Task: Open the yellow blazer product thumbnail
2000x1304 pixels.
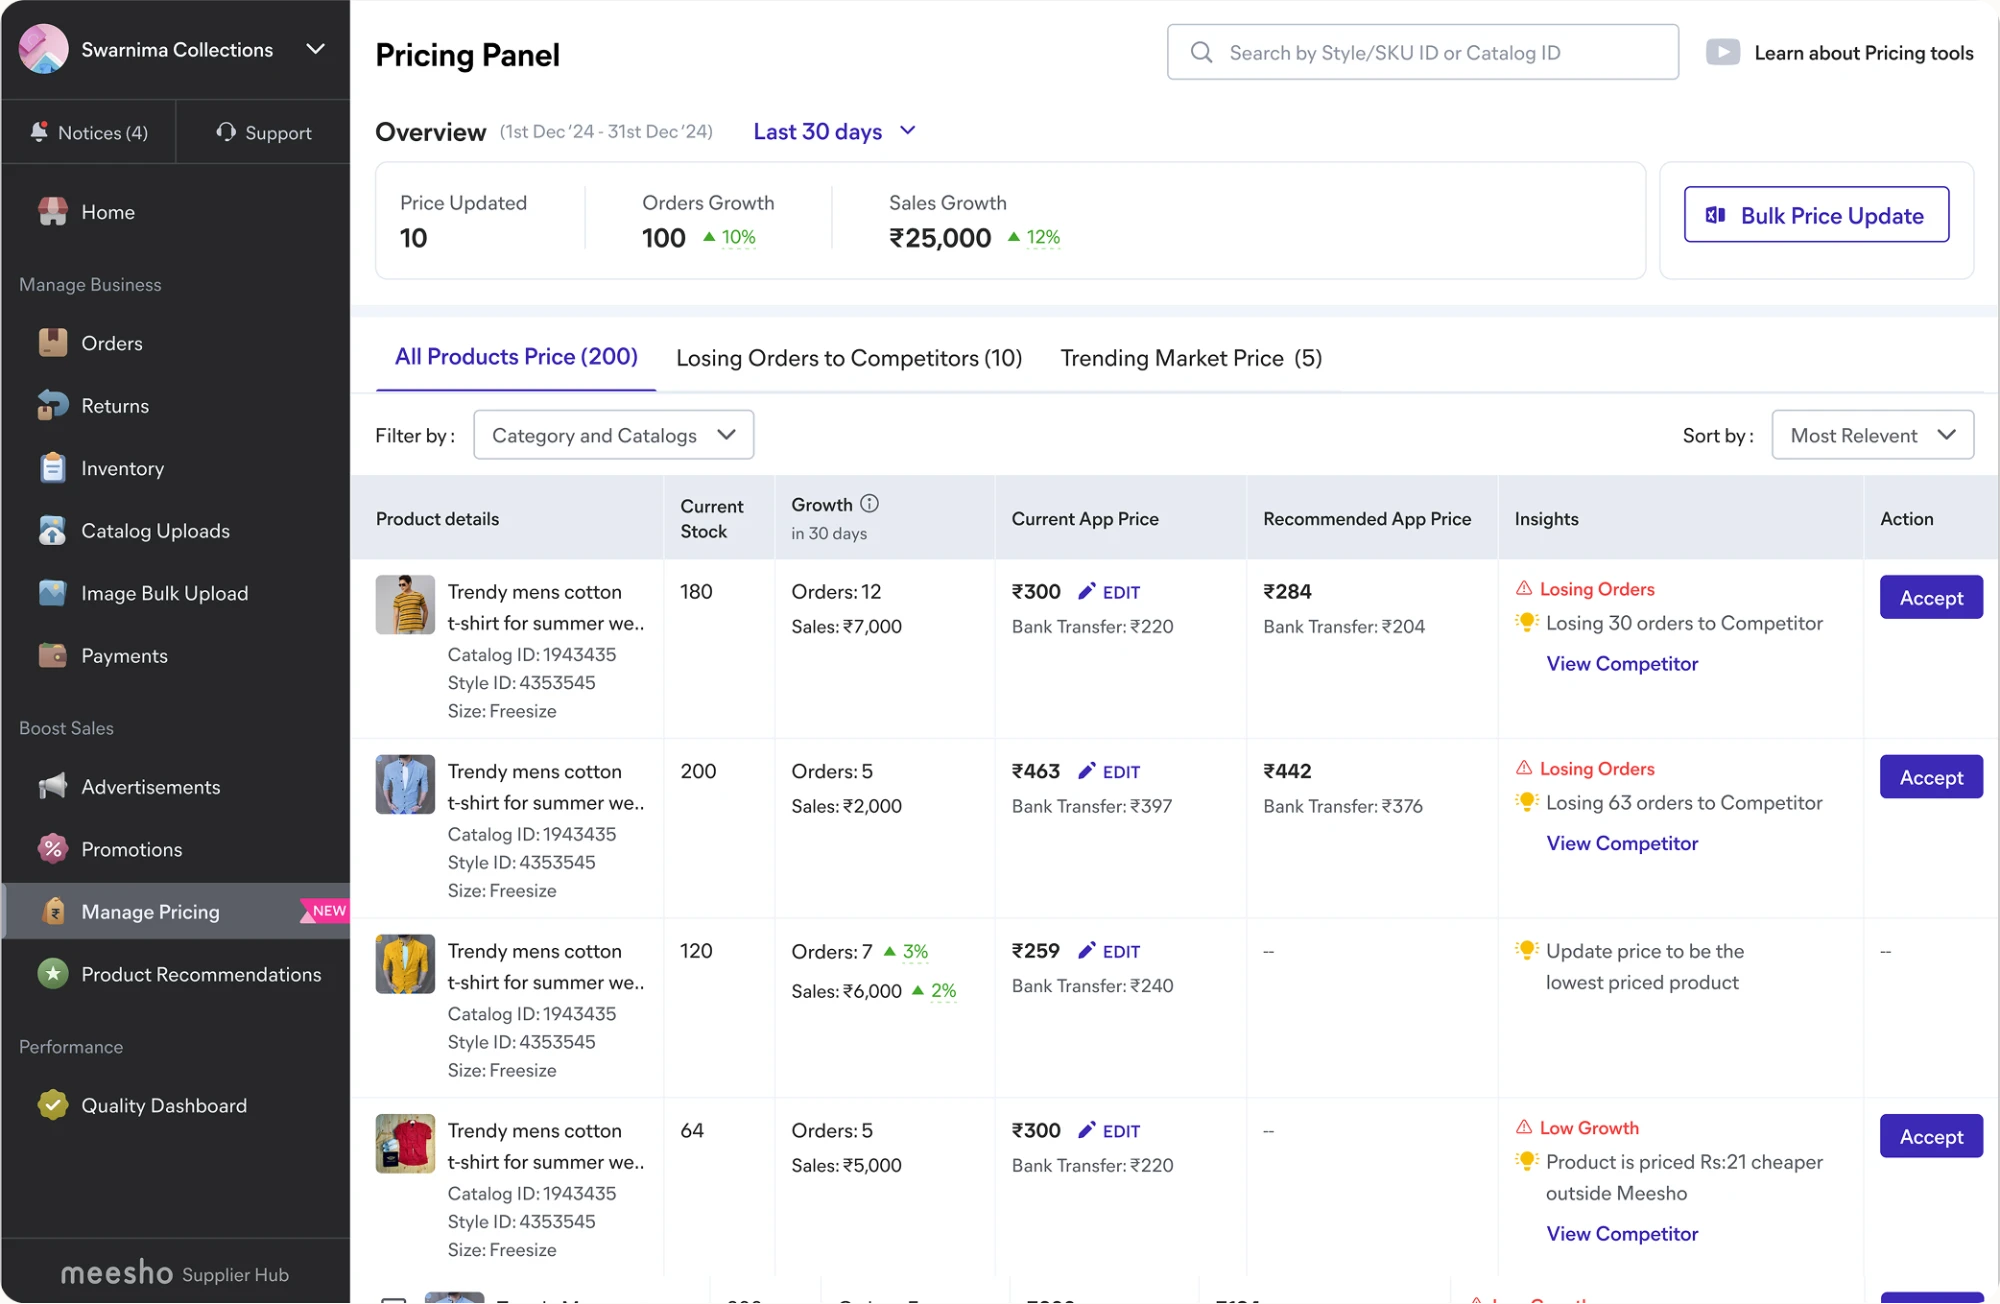Action: point(405,964)
